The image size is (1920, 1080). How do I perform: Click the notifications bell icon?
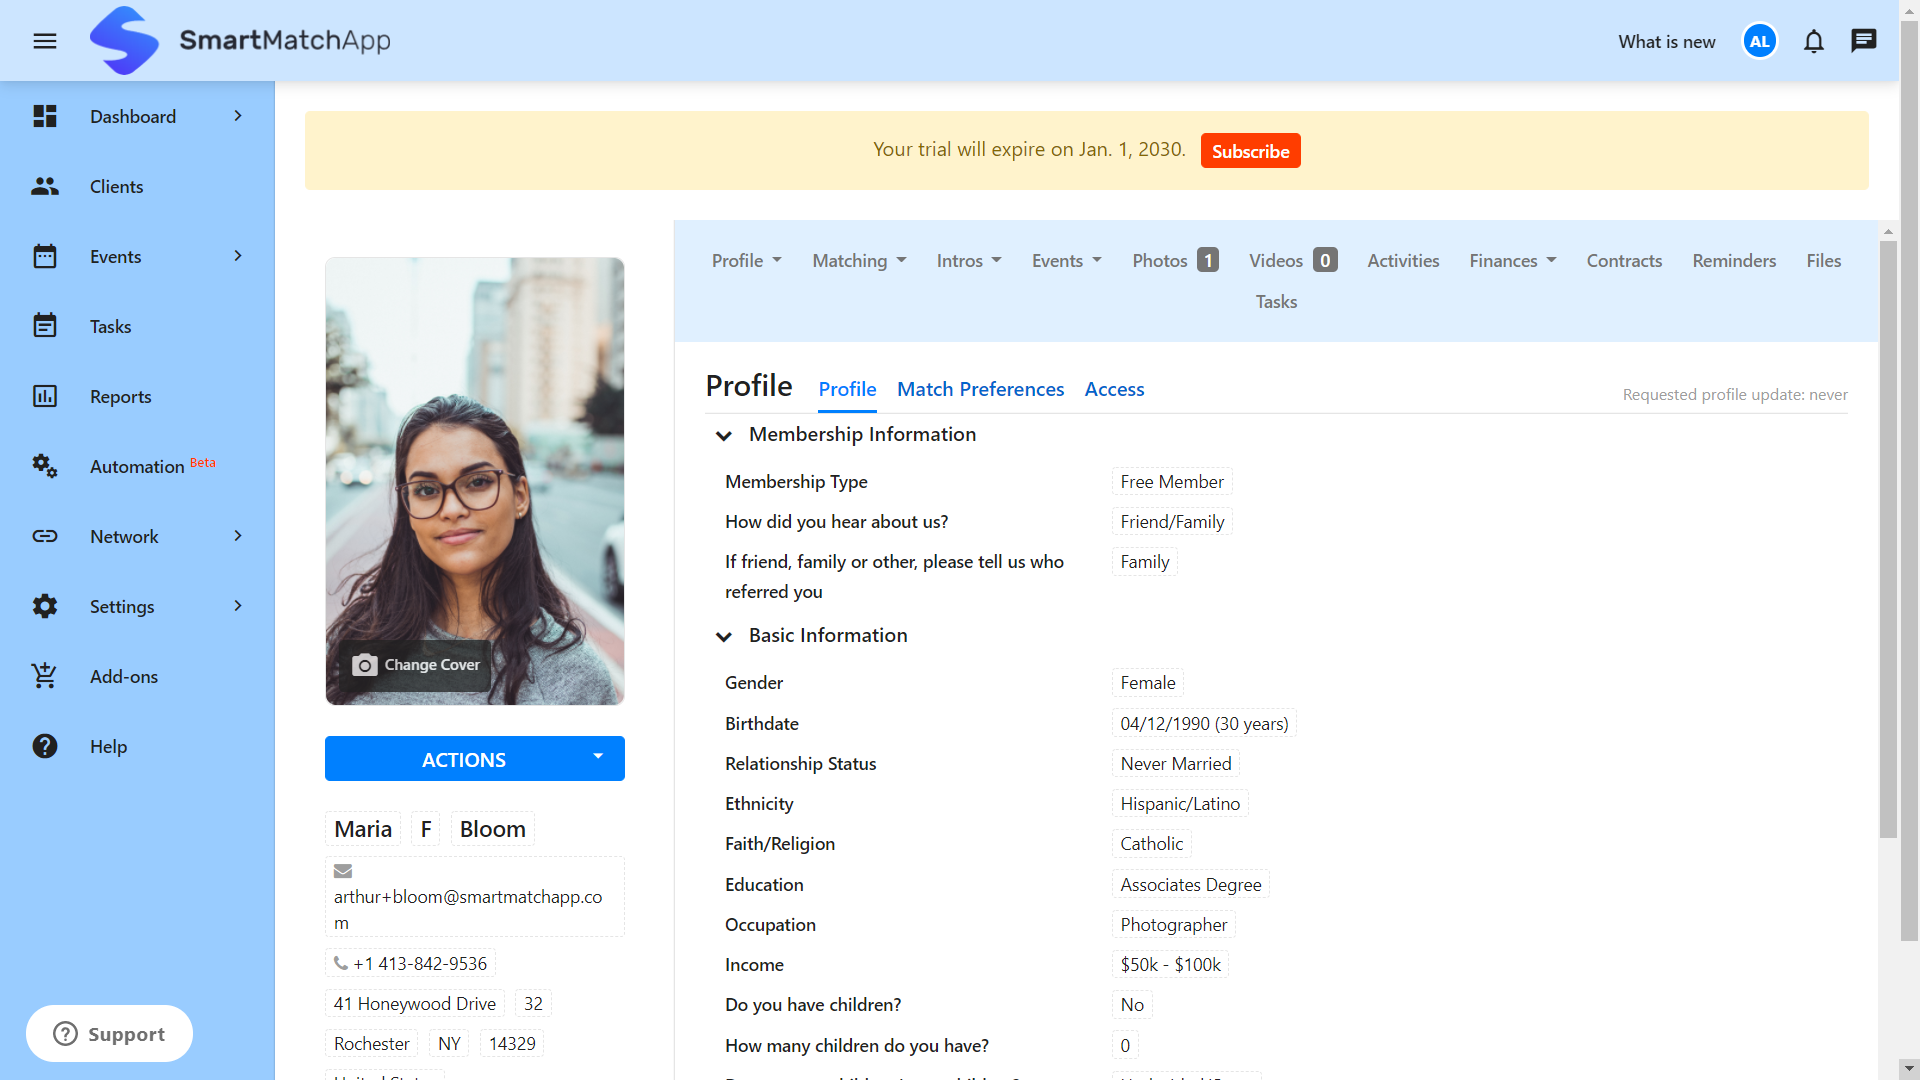coord(1813,41)
